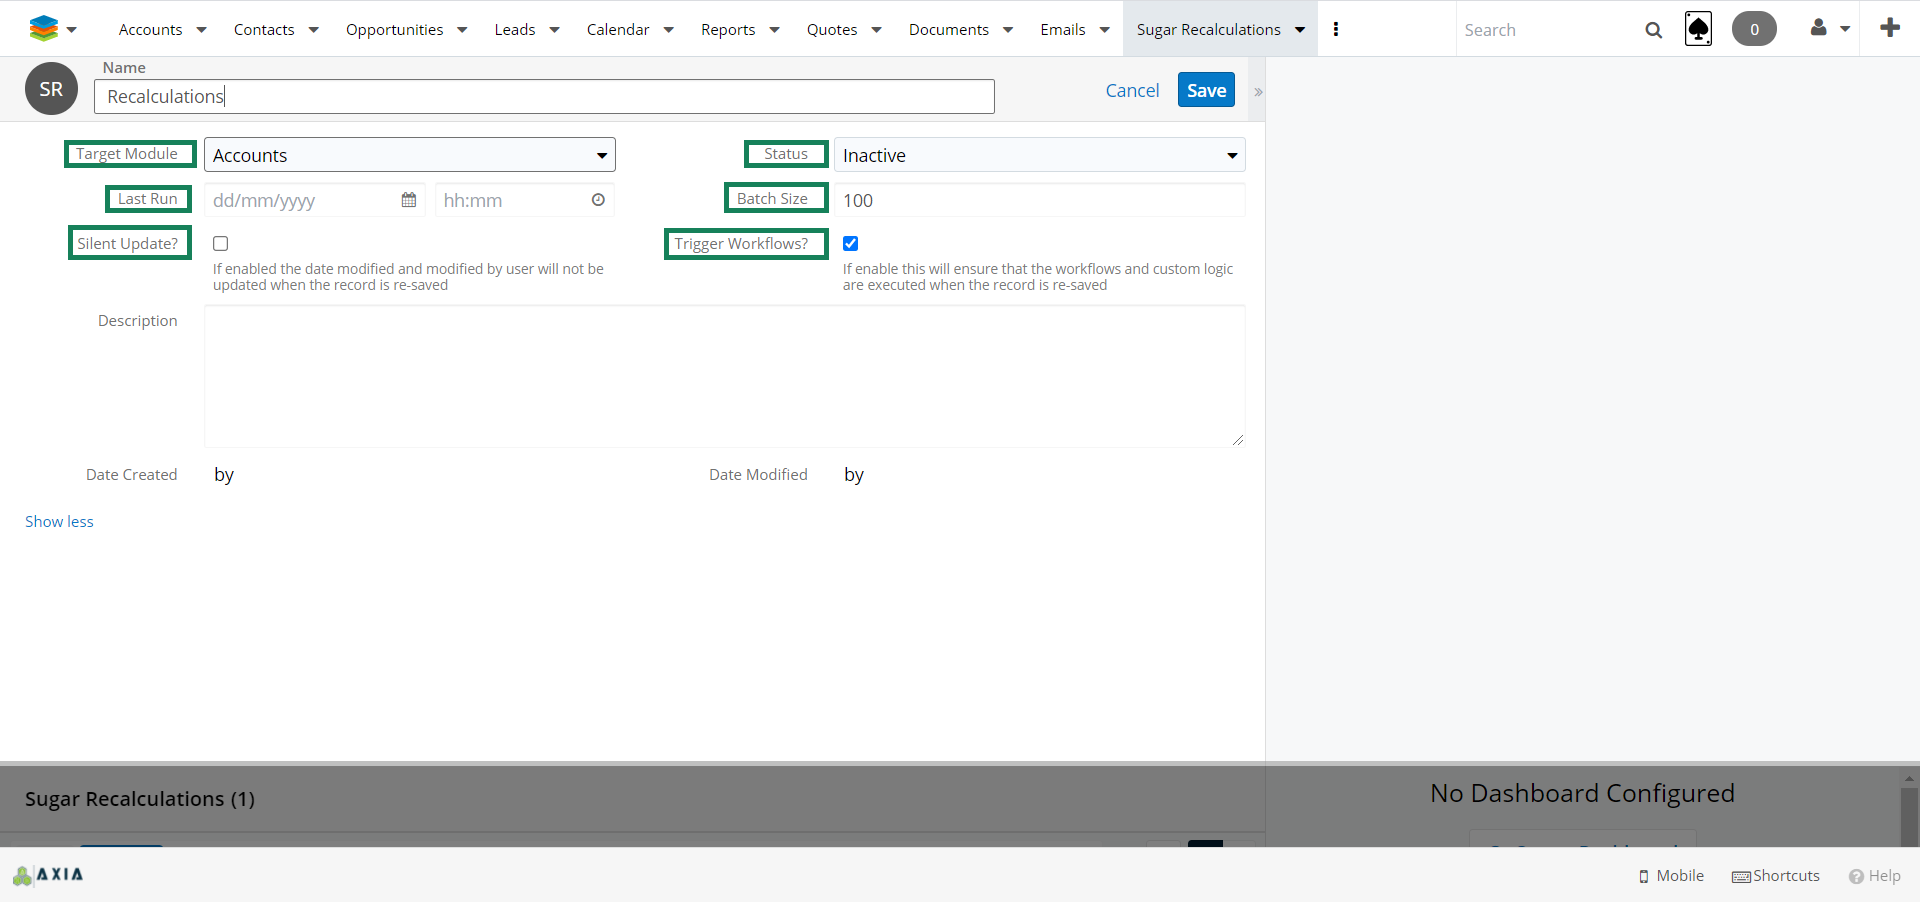
Task: Open the three-dot more modules menu
Action: [1336, 29]
